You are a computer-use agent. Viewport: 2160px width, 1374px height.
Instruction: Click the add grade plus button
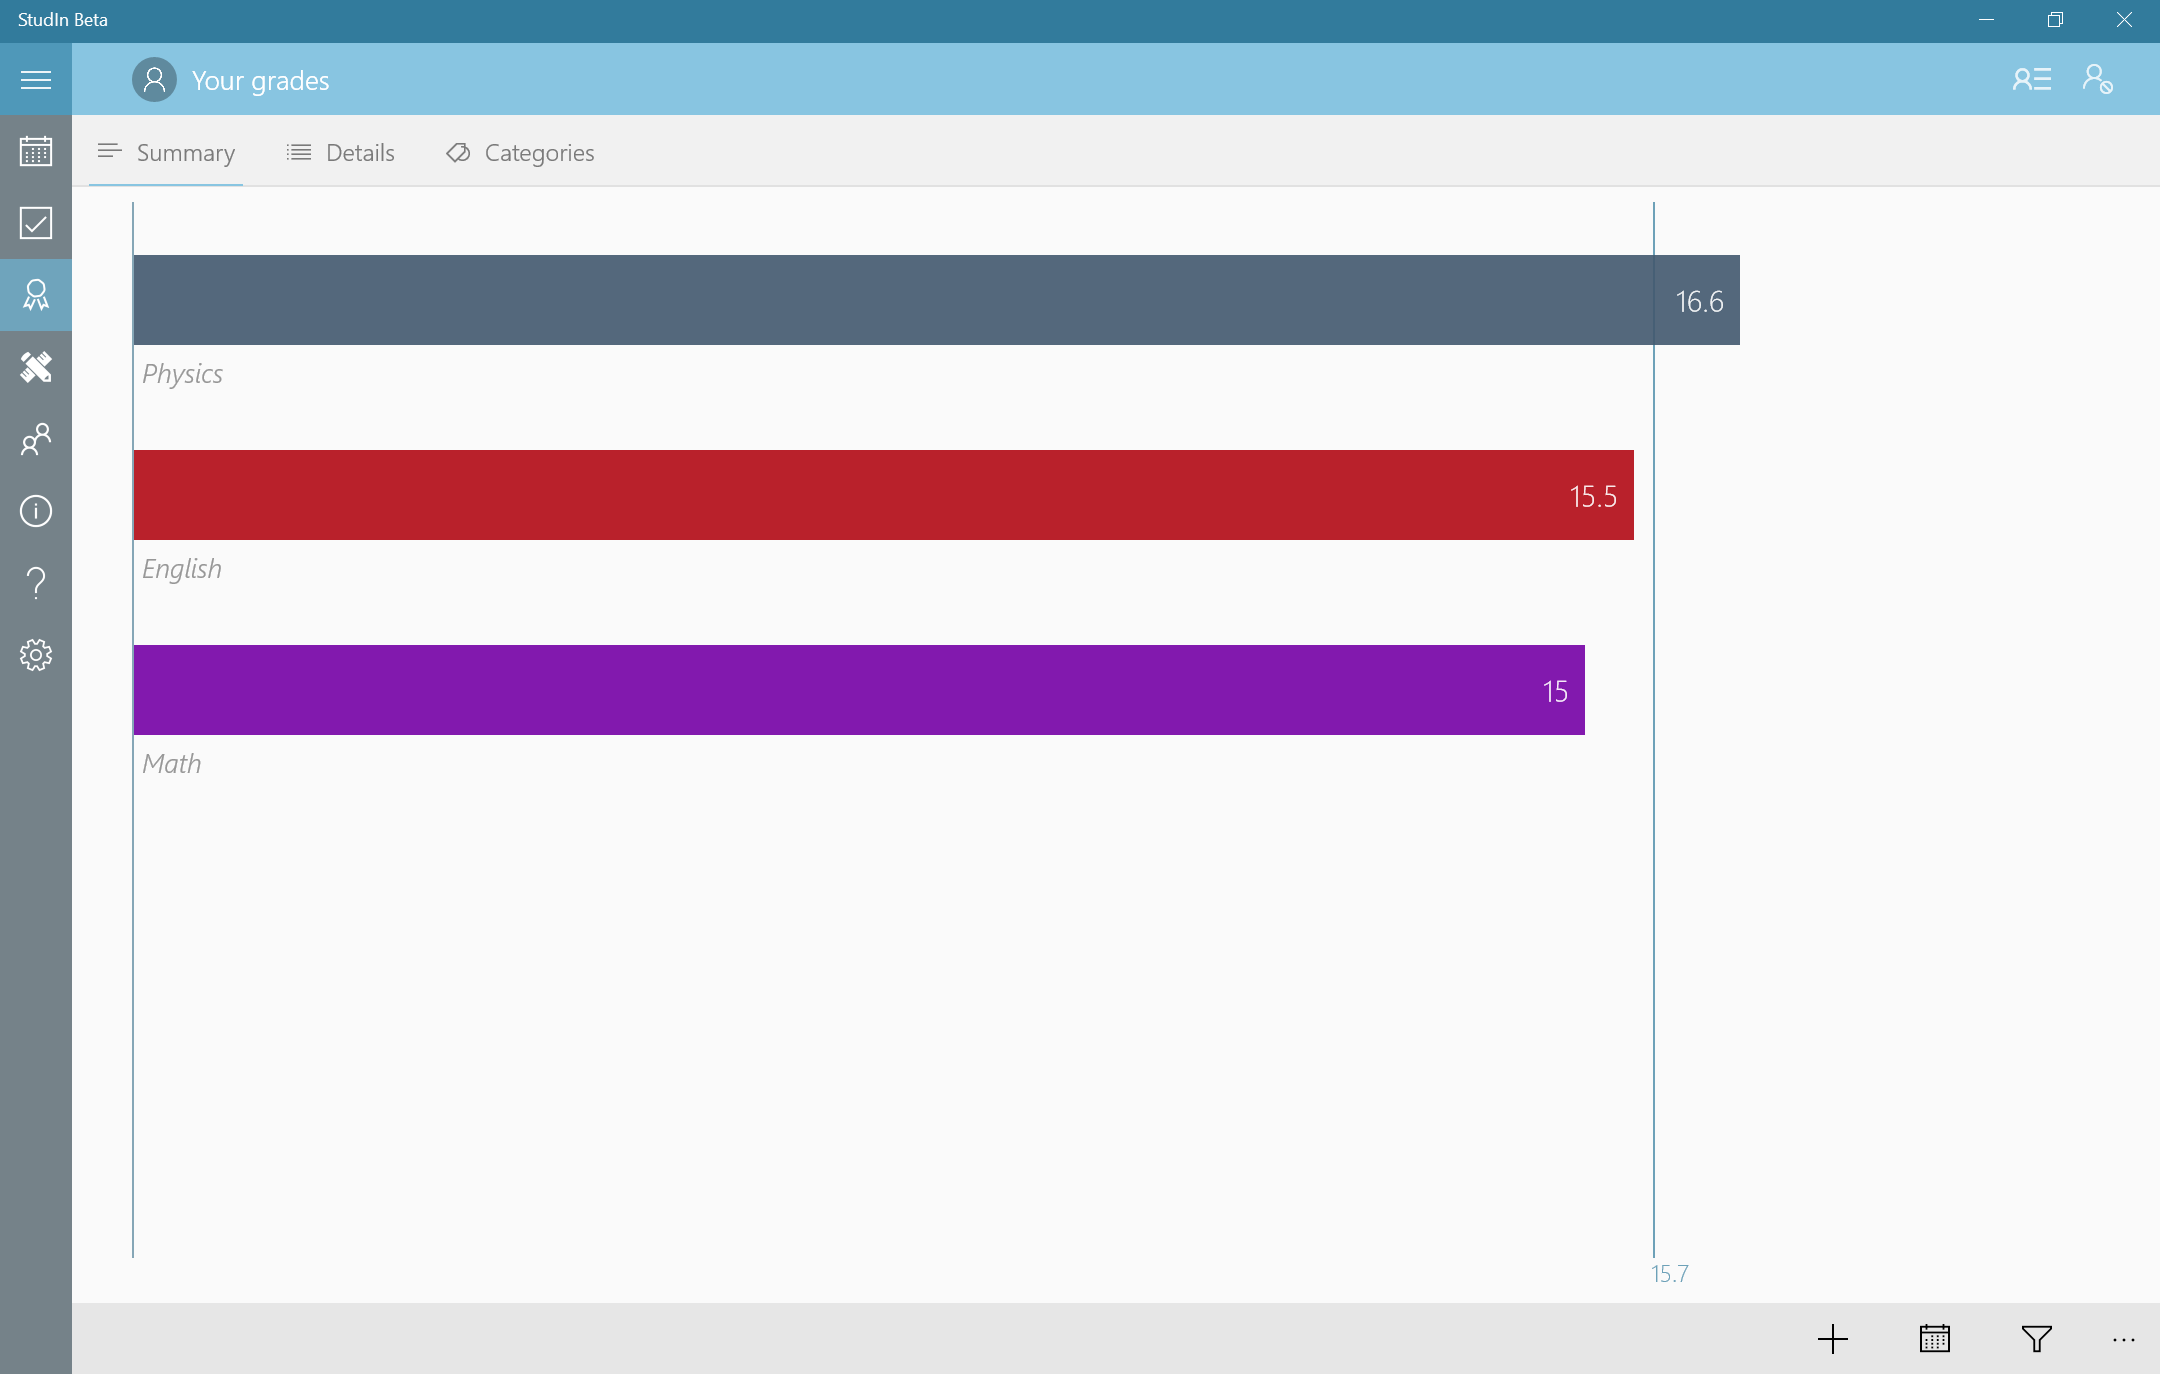click(x=1832, y=1338)
